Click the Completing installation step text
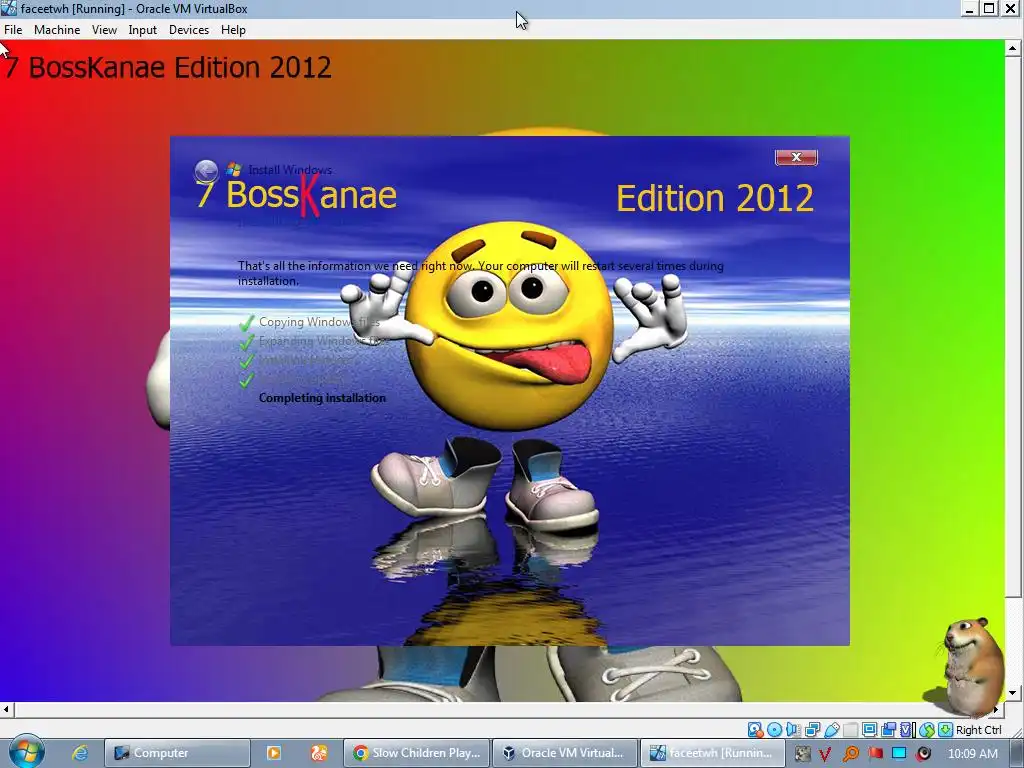1024x768 pixels. pyautogui.click(x=322, y=398)
